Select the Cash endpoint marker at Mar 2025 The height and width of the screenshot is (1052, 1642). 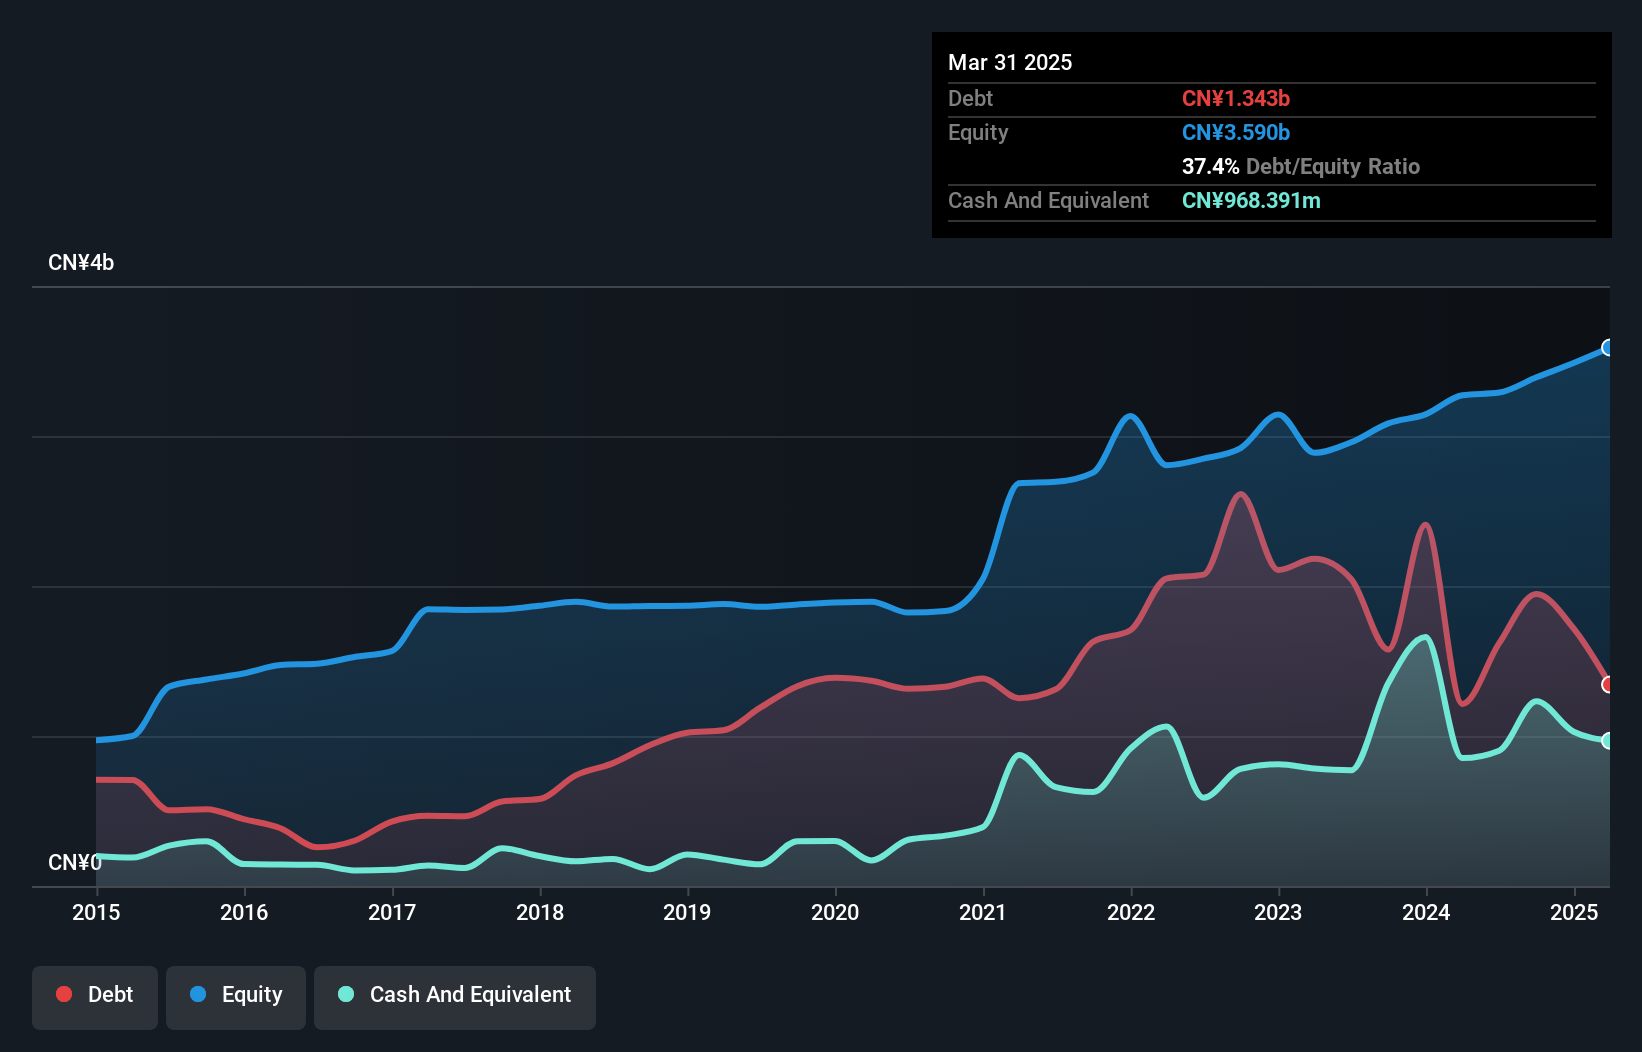[1608, 741]
